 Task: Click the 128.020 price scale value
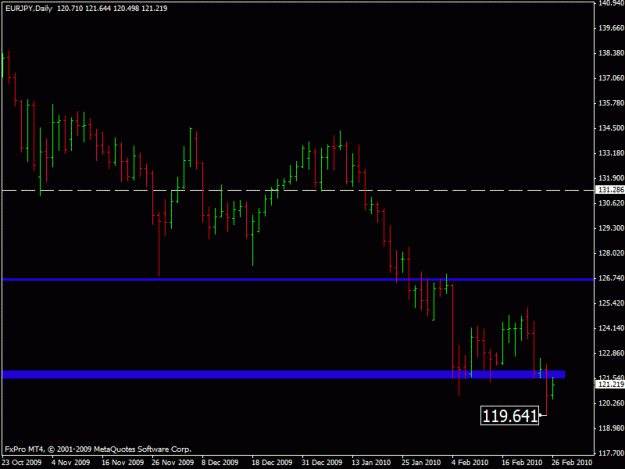611,253
